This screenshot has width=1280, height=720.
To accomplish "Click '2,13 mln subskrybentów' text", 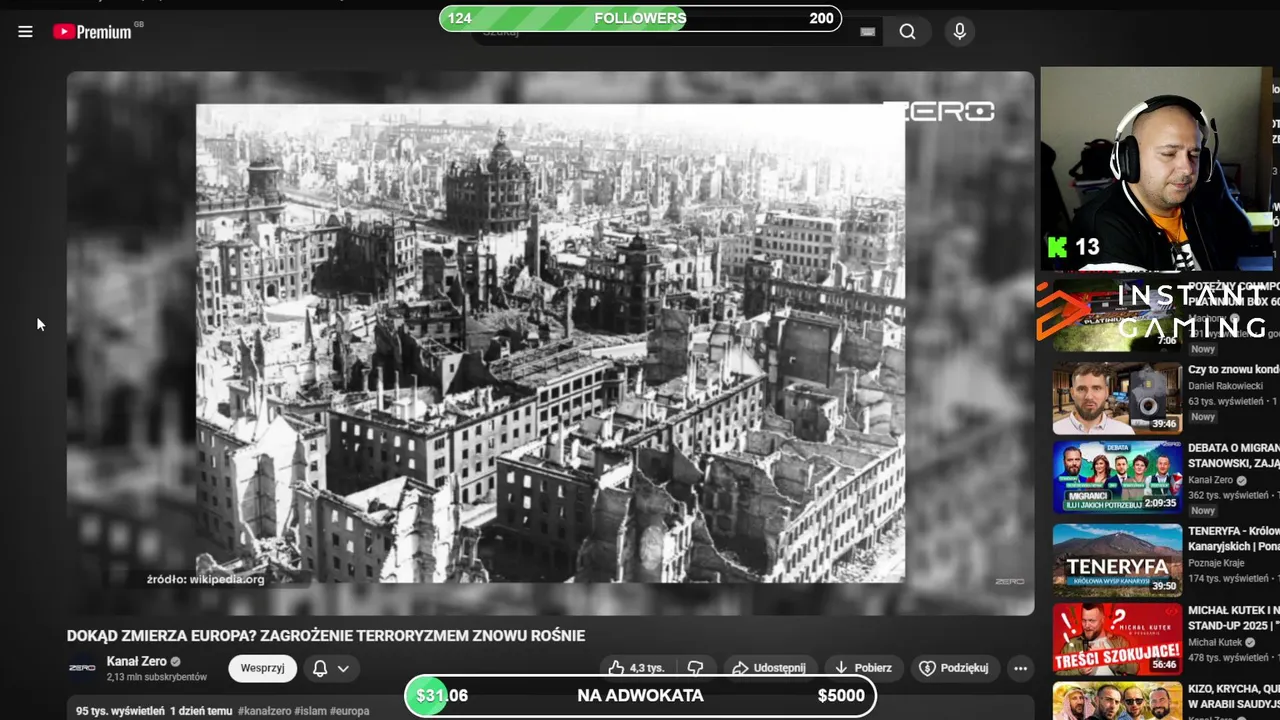I will point(157,677).
